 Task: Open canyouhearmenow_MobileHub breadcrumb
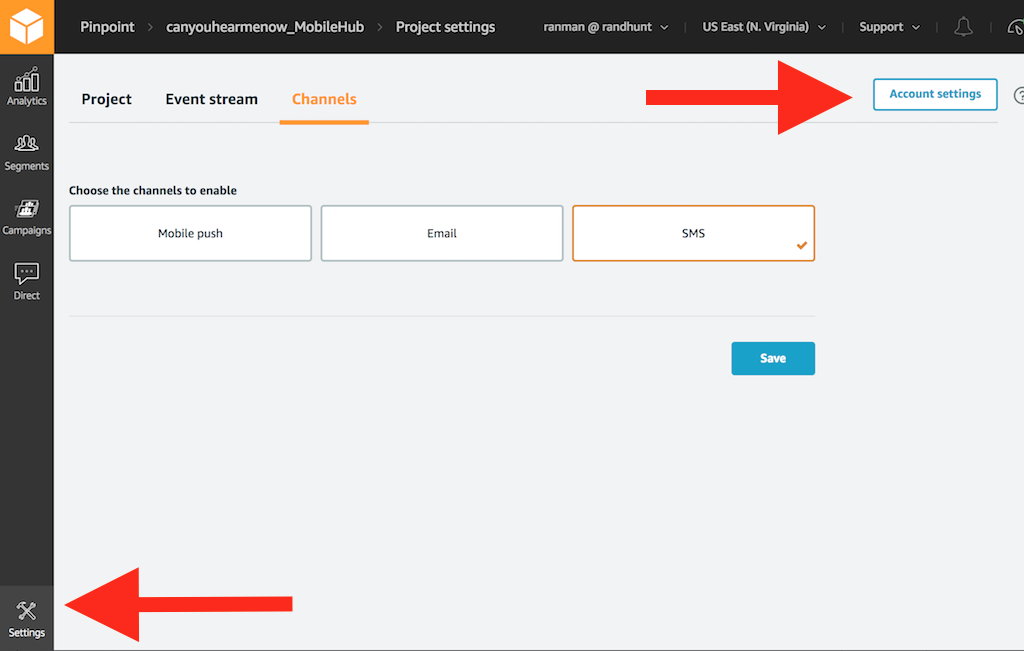tap(264, 27)
